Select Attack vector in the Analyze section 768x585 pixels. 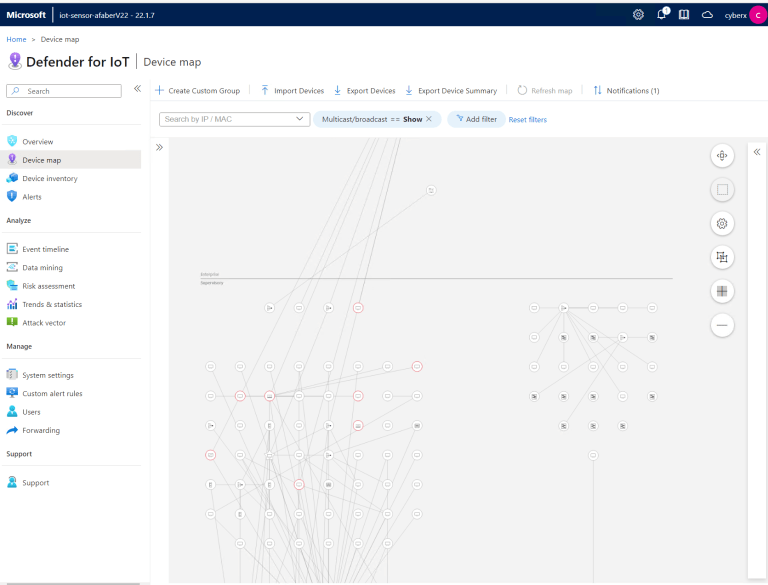(43, 323)
